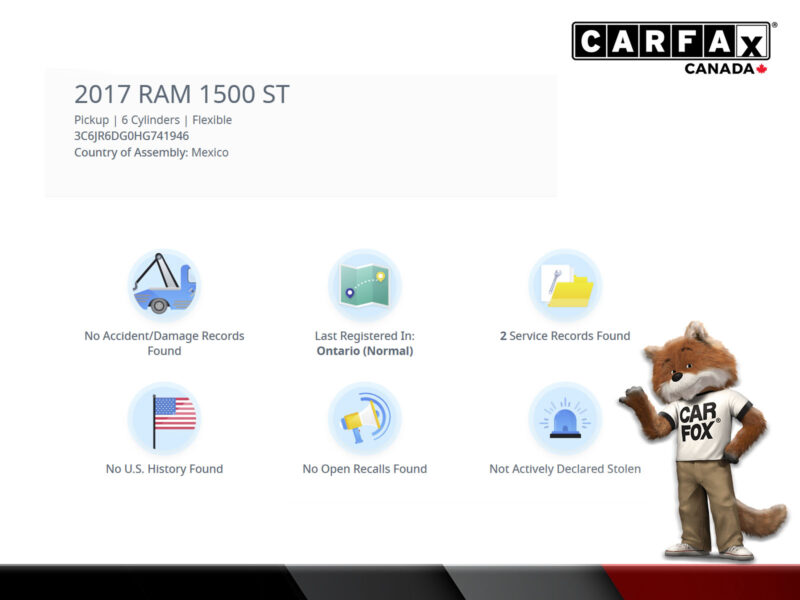Click the Pickup | 6 Cylinders | Flexible line

pos(153,120)
